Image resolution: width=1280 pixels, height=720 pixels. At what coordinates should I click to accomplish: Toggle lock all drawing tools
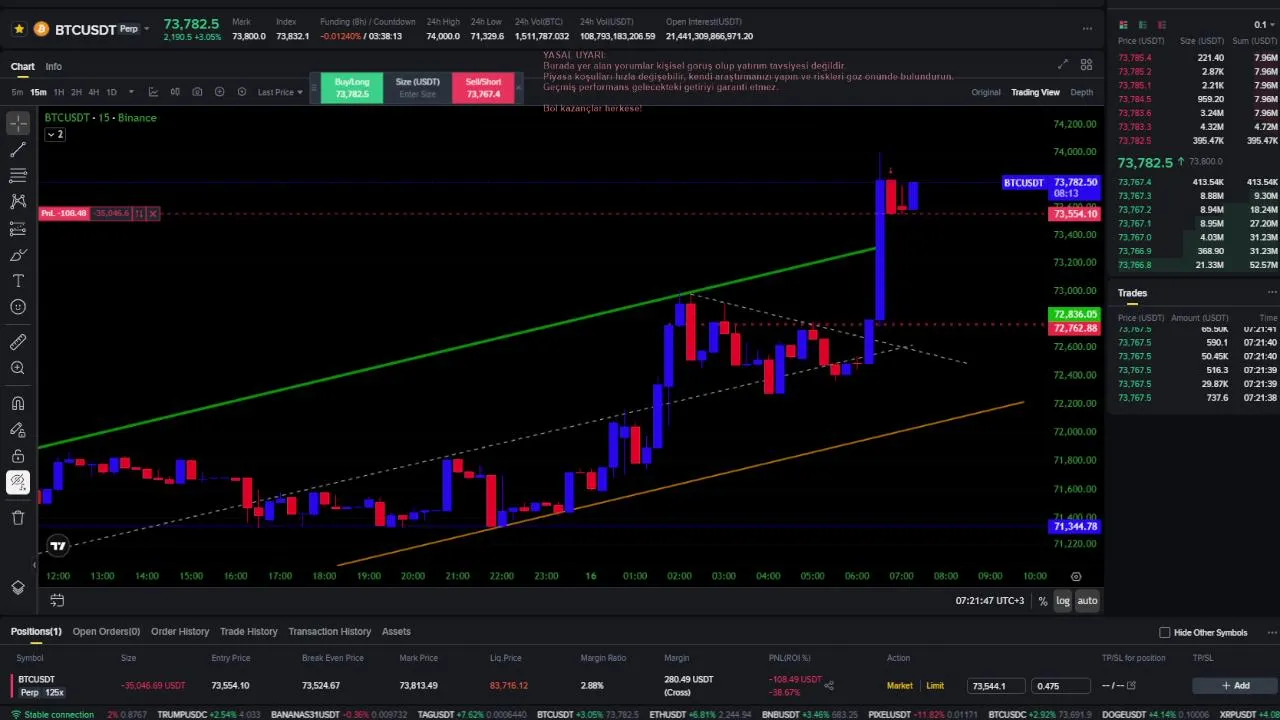tap(18, 456)
